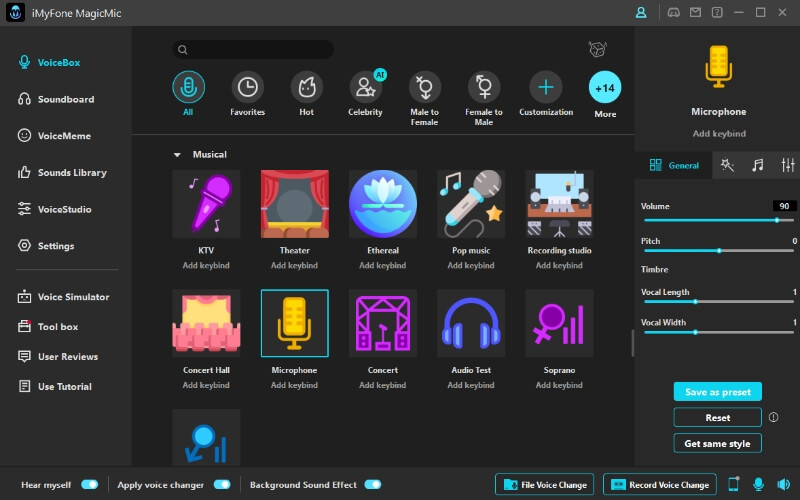Click the Reset button
Image resolution: width=800 pixels, height=500 pixels.
coord(717,417)
